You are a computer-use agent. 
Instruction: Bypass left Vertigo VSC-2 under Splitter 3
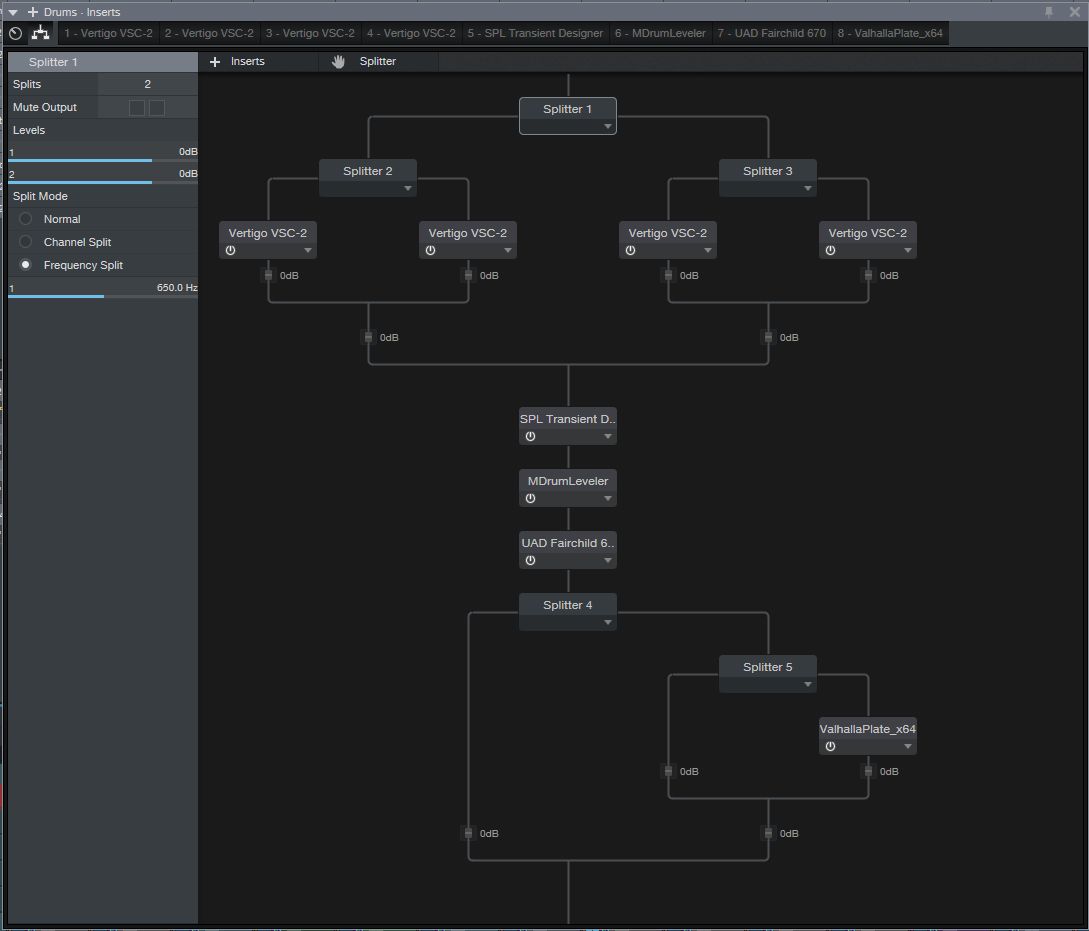click(631, 251)
